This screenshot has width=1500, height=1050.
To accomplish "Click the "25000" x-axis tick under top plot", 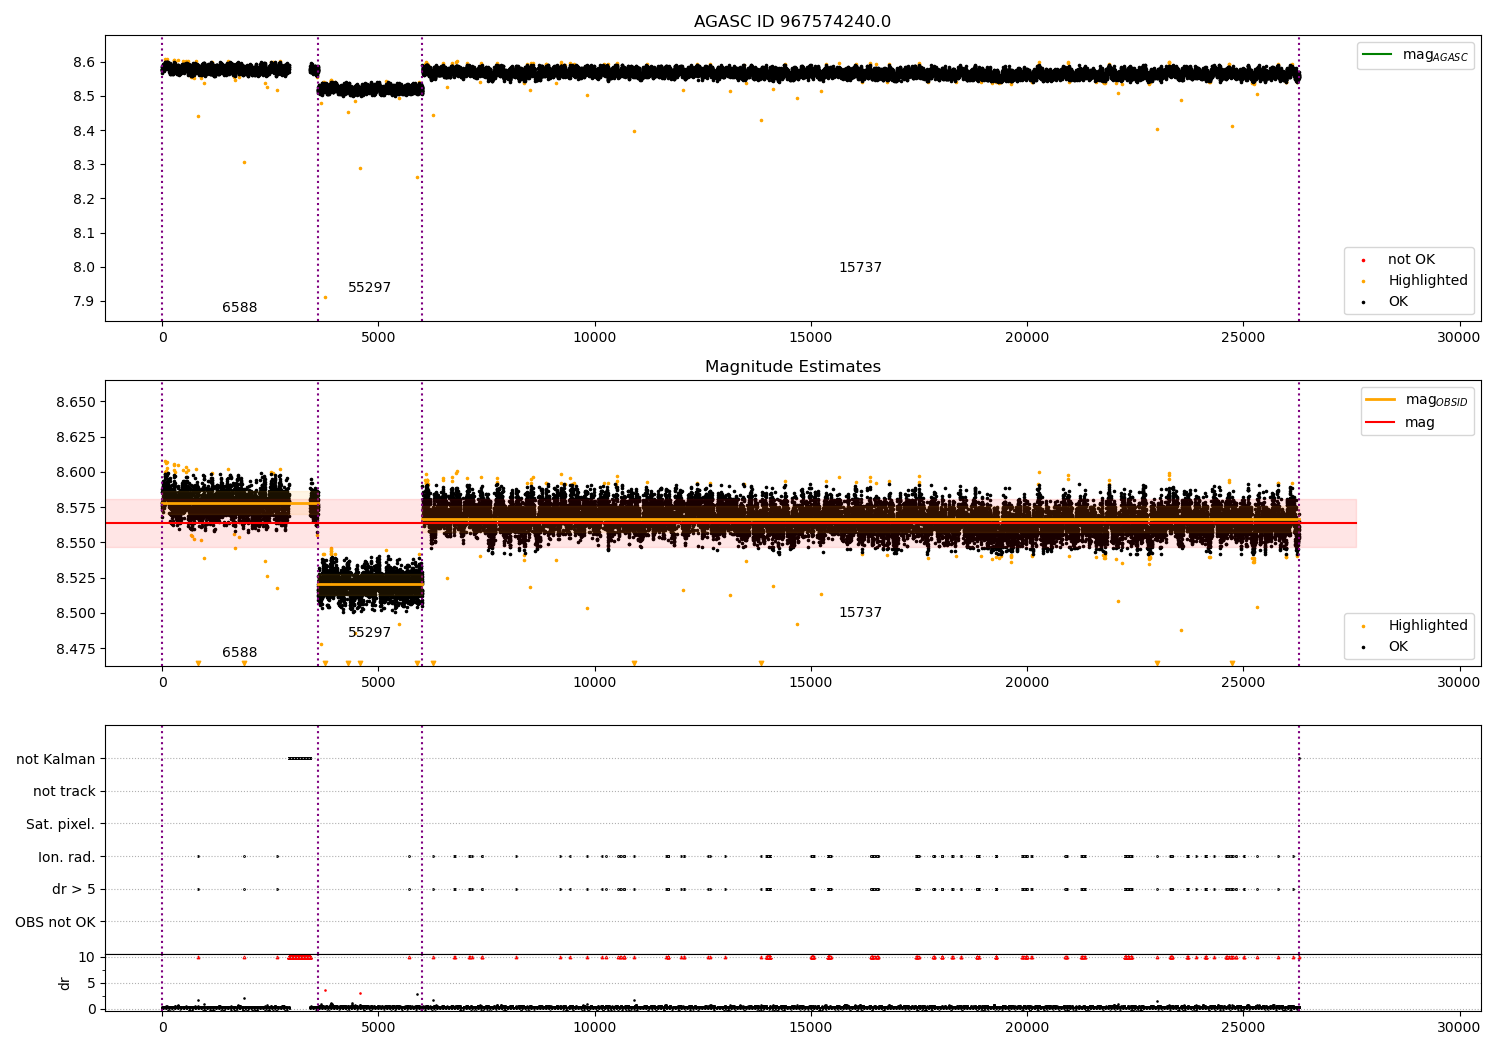I will tap(1243, 338).
